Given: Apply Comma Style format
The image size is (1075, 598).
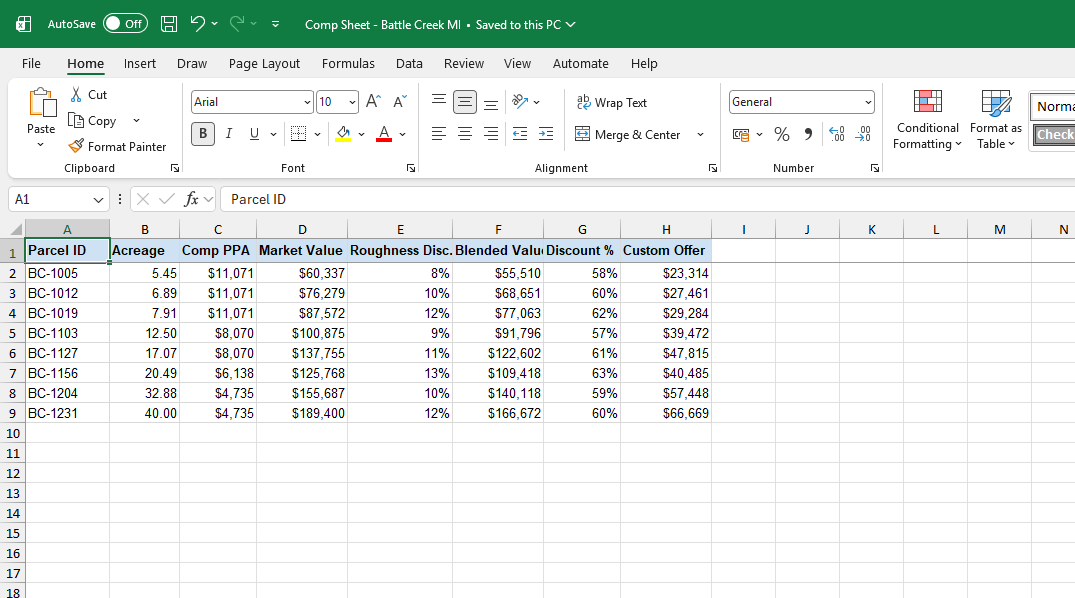Looking at the screenshot, I should tap(808, 134).
